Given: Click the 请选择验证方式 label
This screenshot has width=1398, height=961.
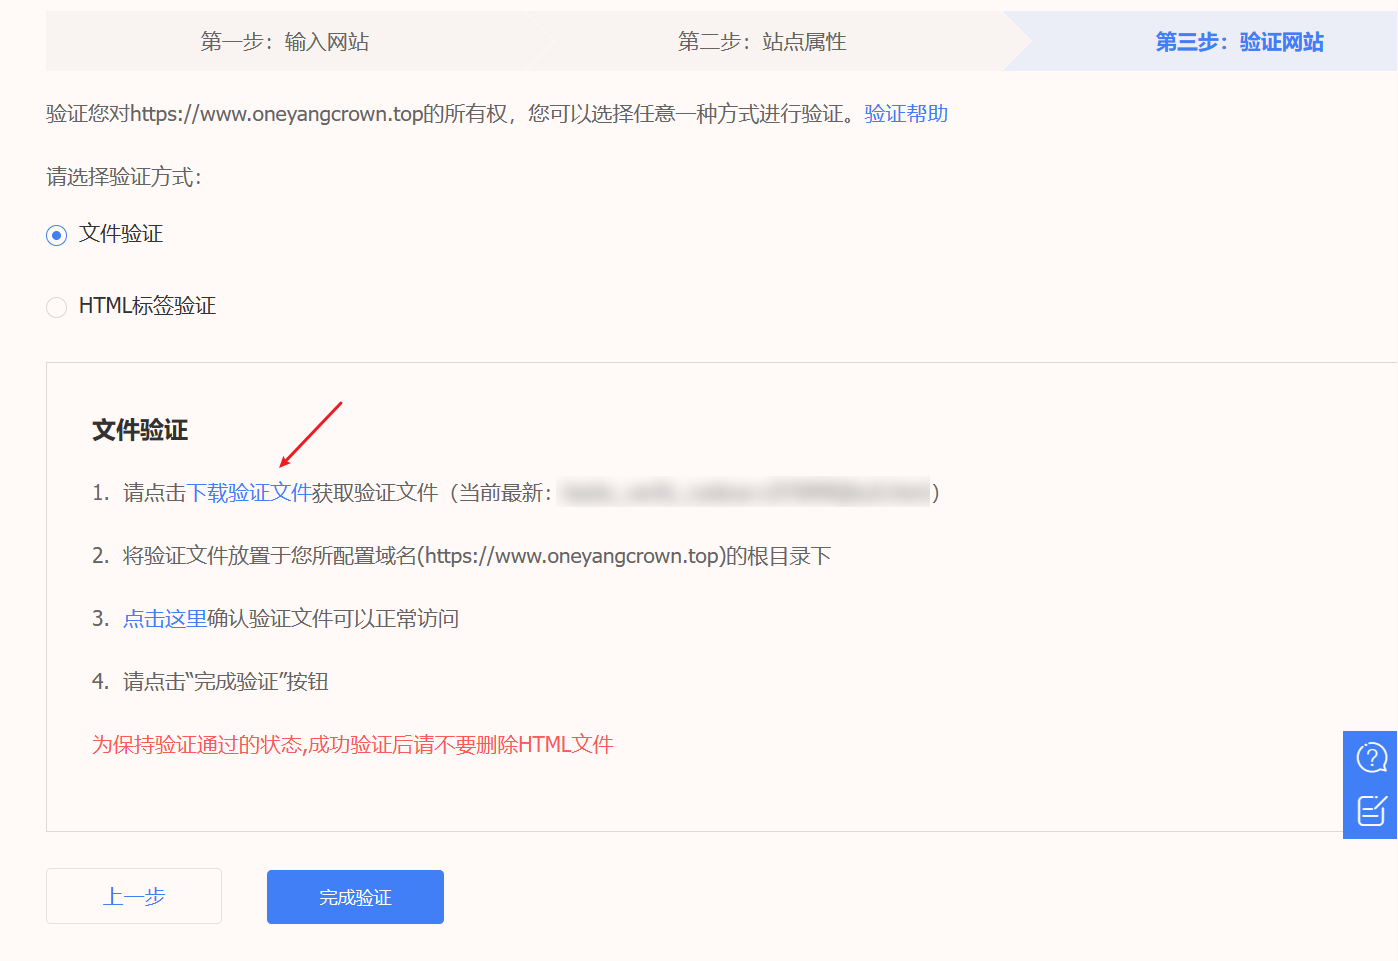Looking at the screenshot, I should click(x=124, y=177).
